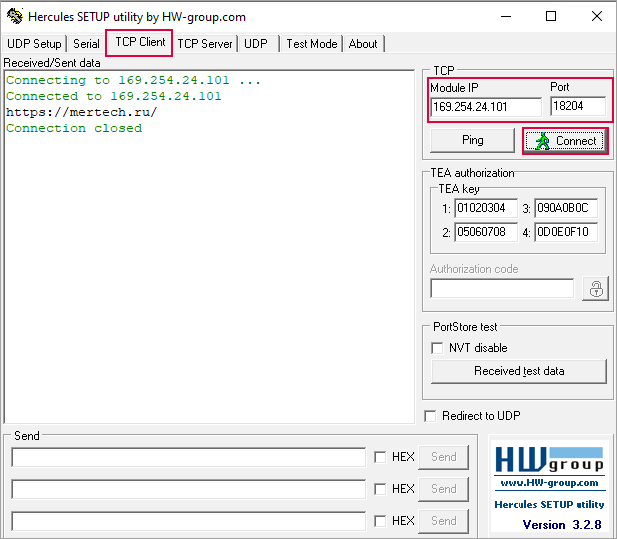617x539 pixels.
Task: Open the TCP Server tab
Action: (205, 44)
